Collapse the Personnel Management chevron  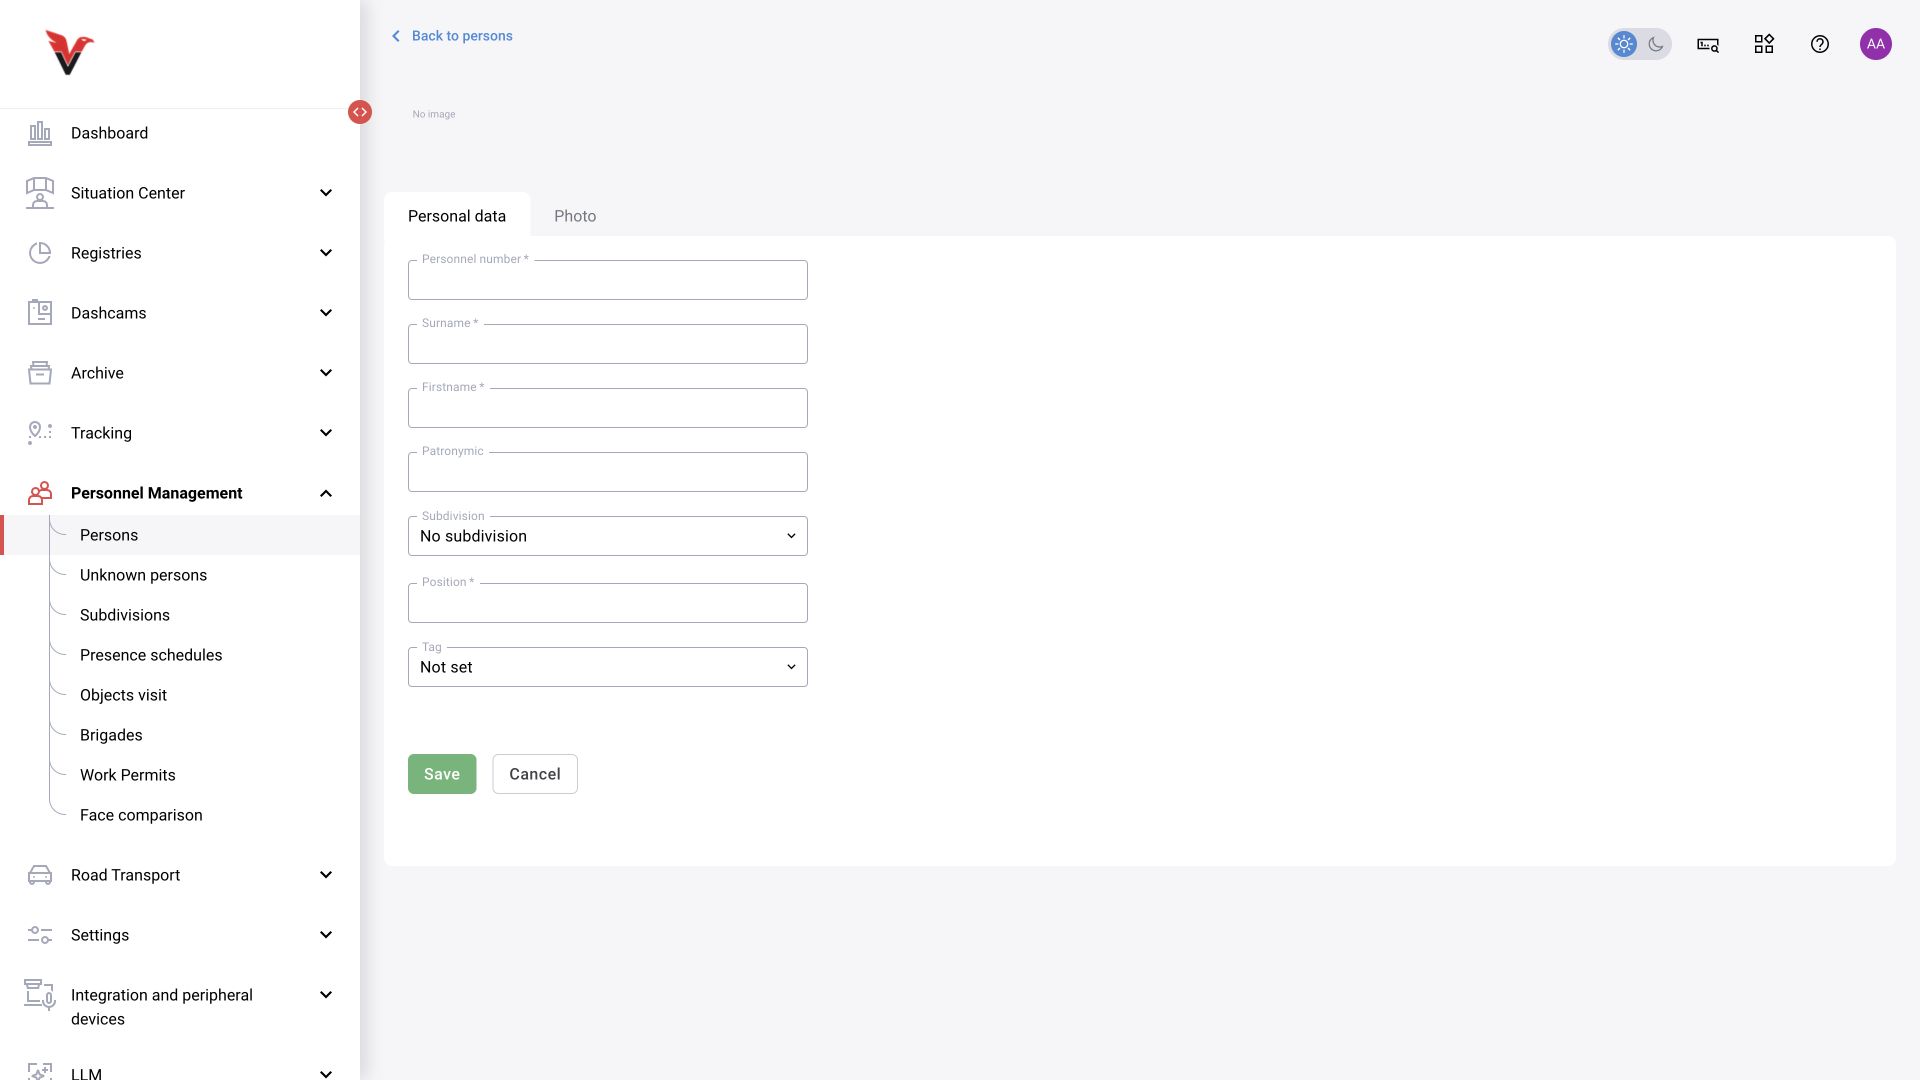click(326, 493)
